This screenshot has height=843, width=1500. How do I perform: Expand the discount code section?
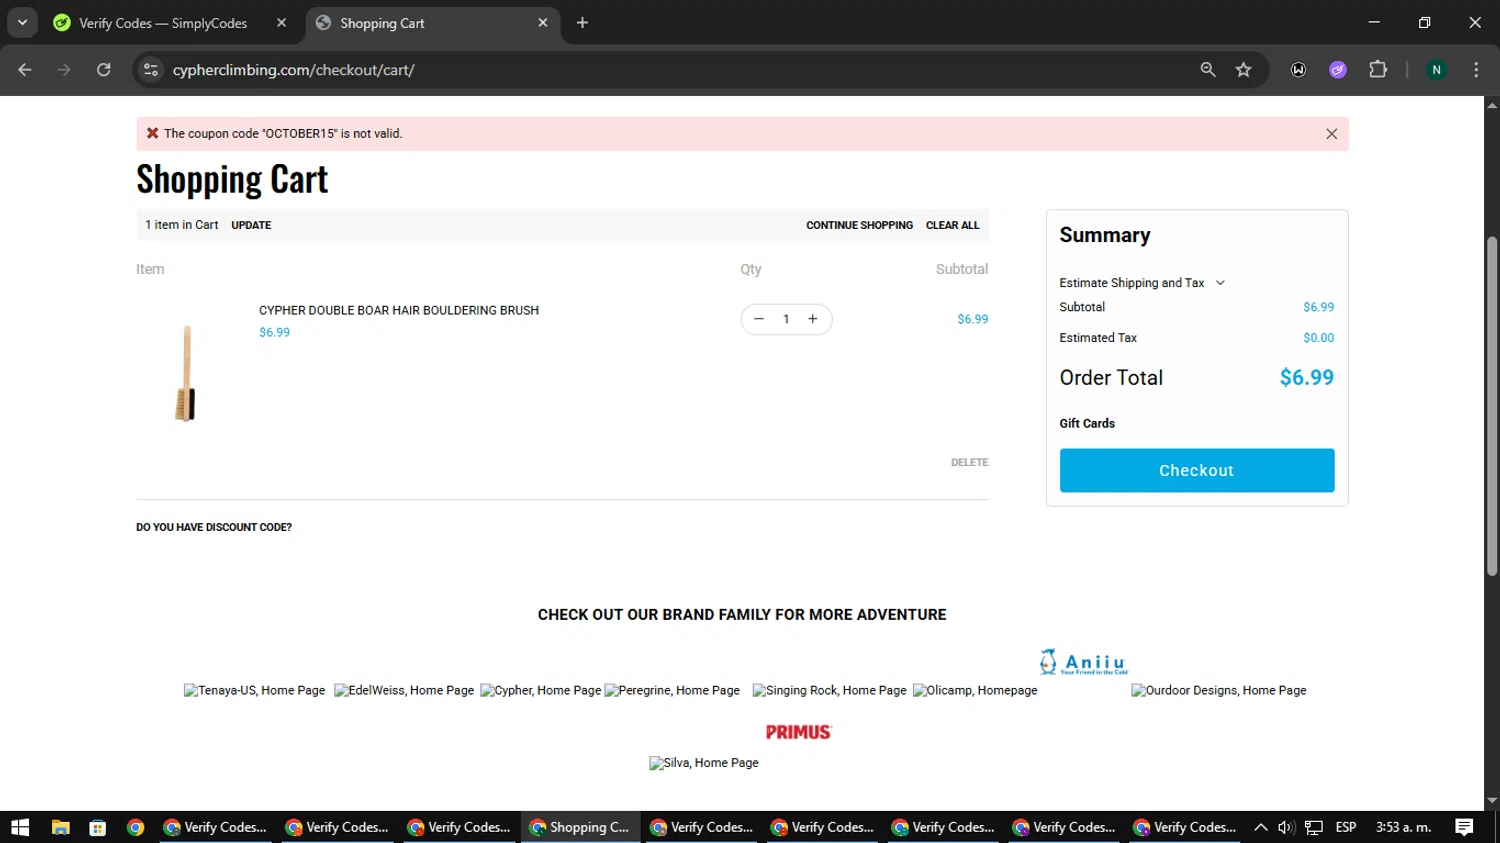[214, 527]
